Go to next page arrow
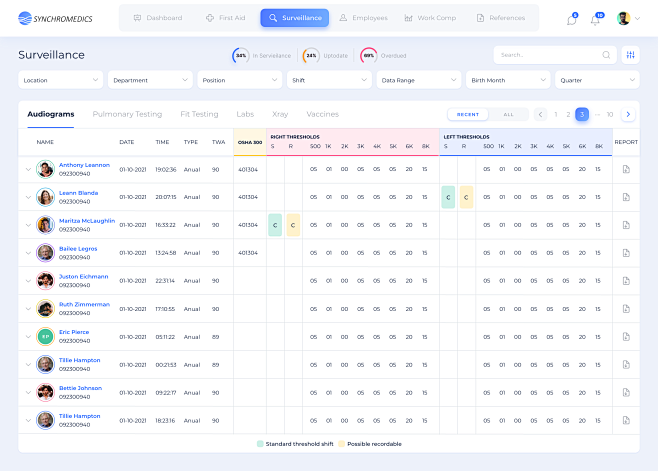This screenshot has height=471, width=658. coord(627,115)
